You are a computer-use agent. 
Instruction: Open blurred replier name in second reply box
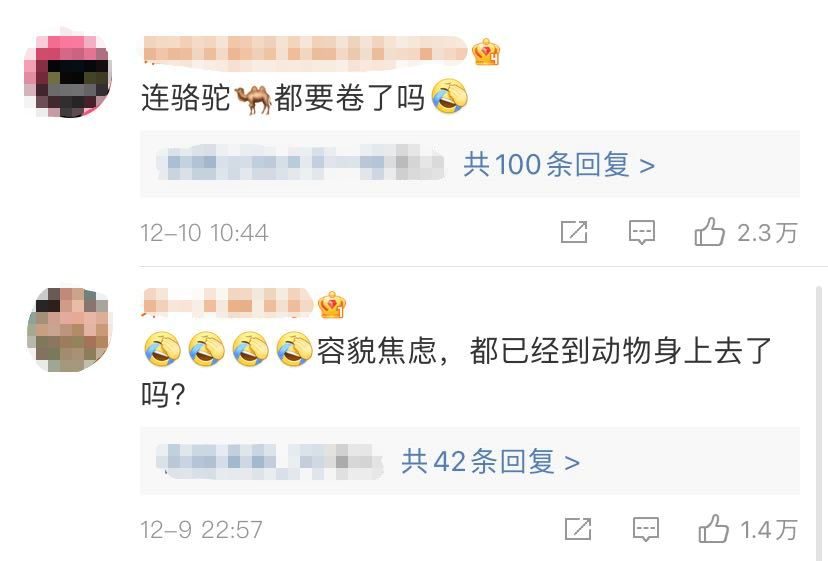(x=270, y=461)
